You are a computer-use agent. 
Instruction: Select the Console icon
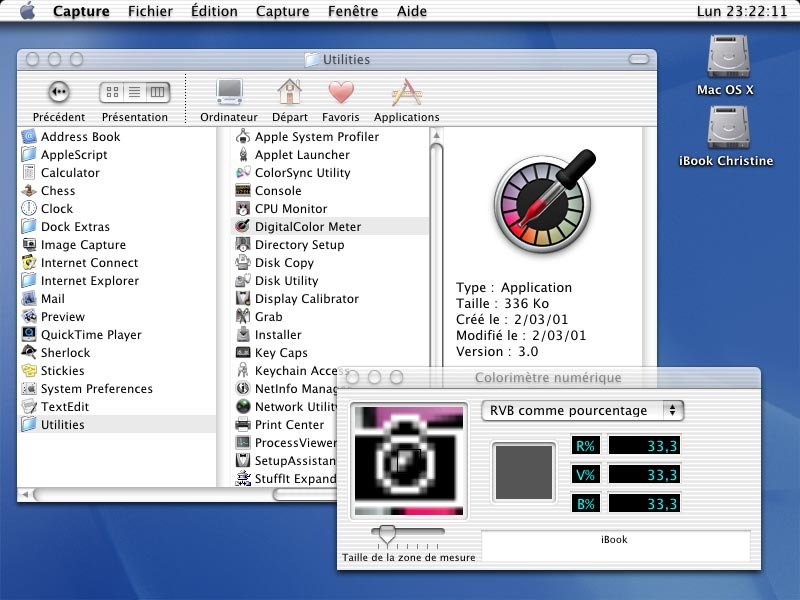(x=243, y=190)
